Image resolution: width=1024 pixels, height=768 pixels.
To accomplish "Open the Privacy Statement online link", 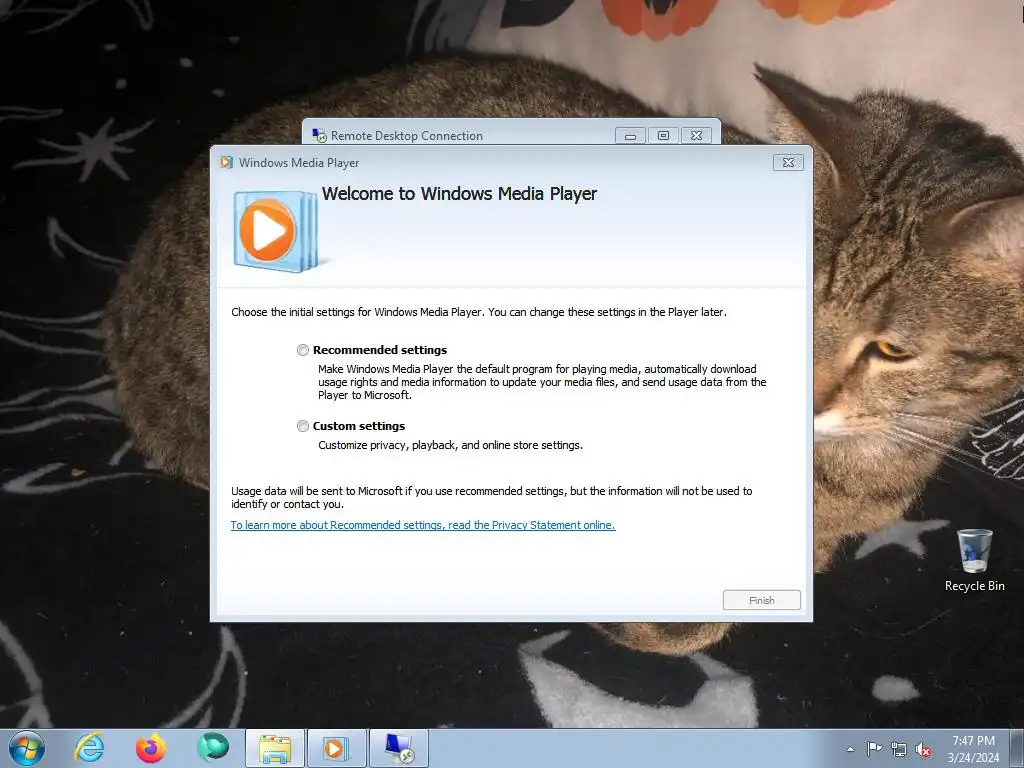I will tap(423, 525).
